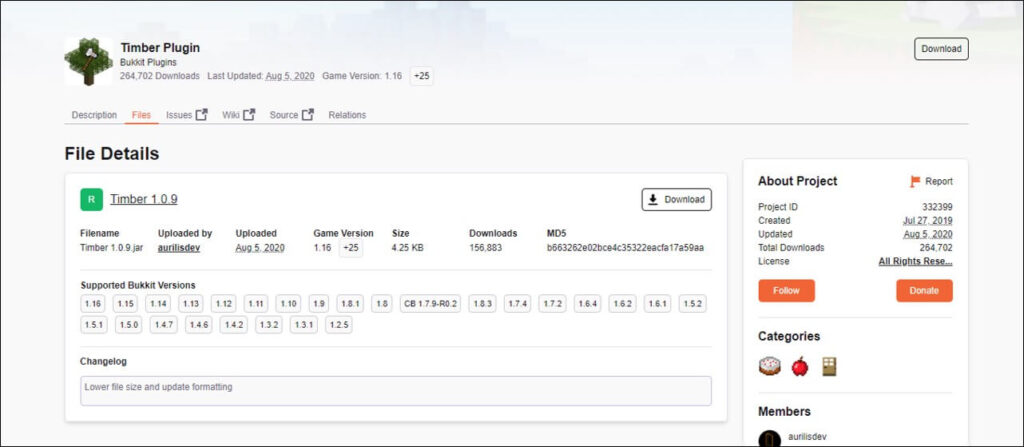The height and width of the screenshot is (447, 1024).
Task: Expand the +25 badge in Game Version column
Action: pos(351,248)
